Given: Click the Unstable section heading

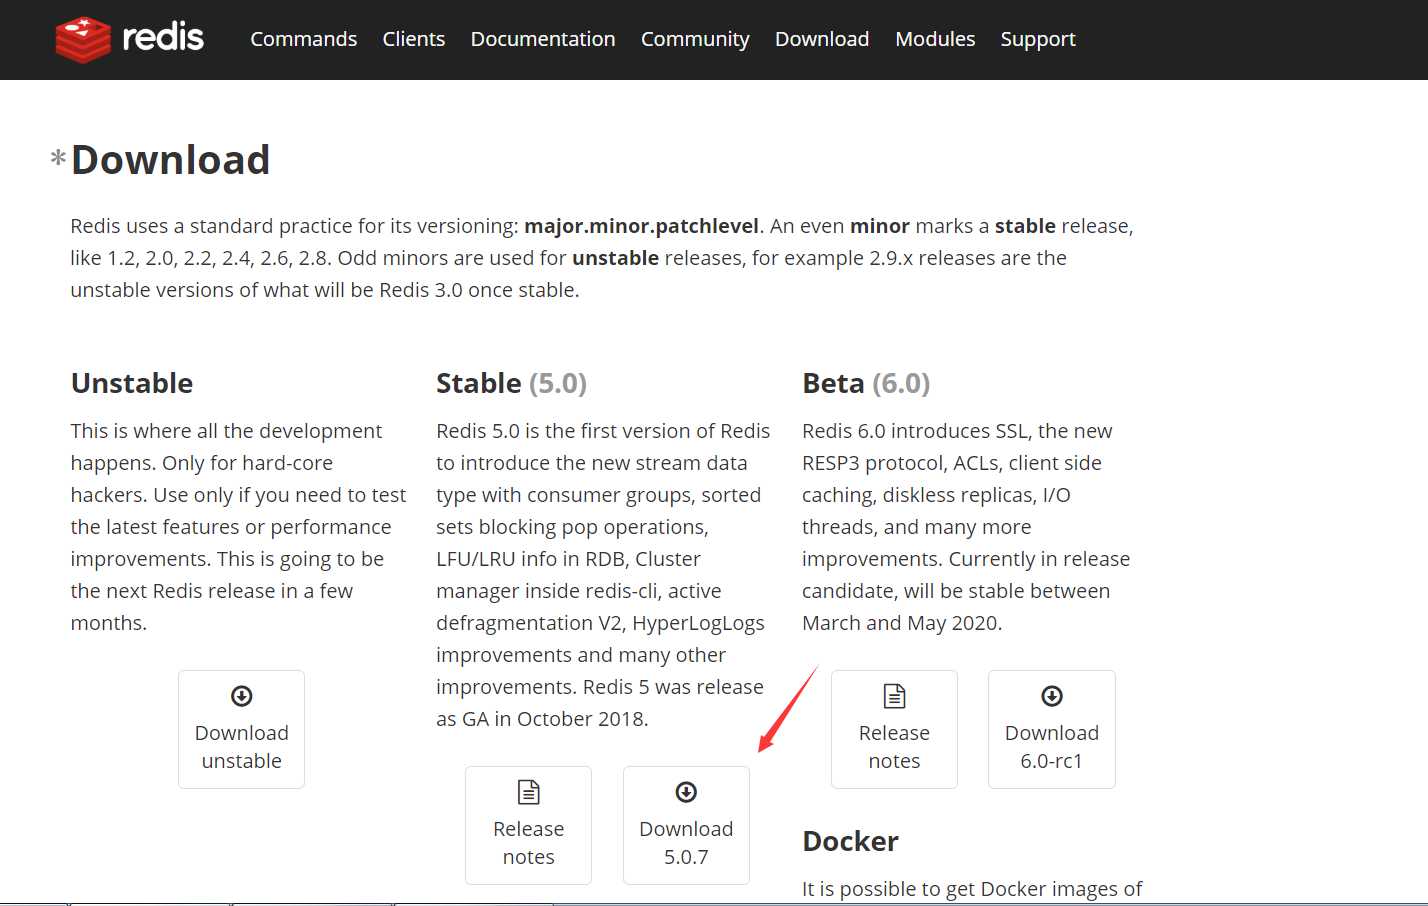Looking at the screenshot, I should click(x=132, y=383).
